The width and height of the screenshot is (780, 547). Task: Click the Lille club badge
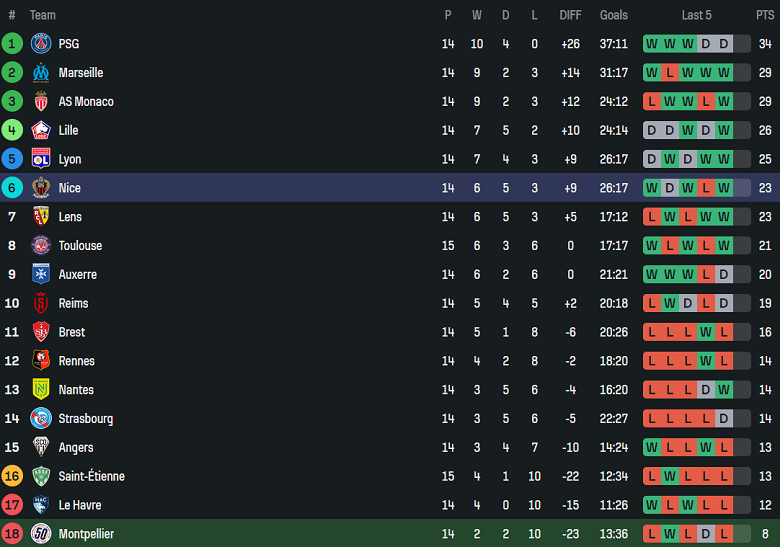(41, 130)
